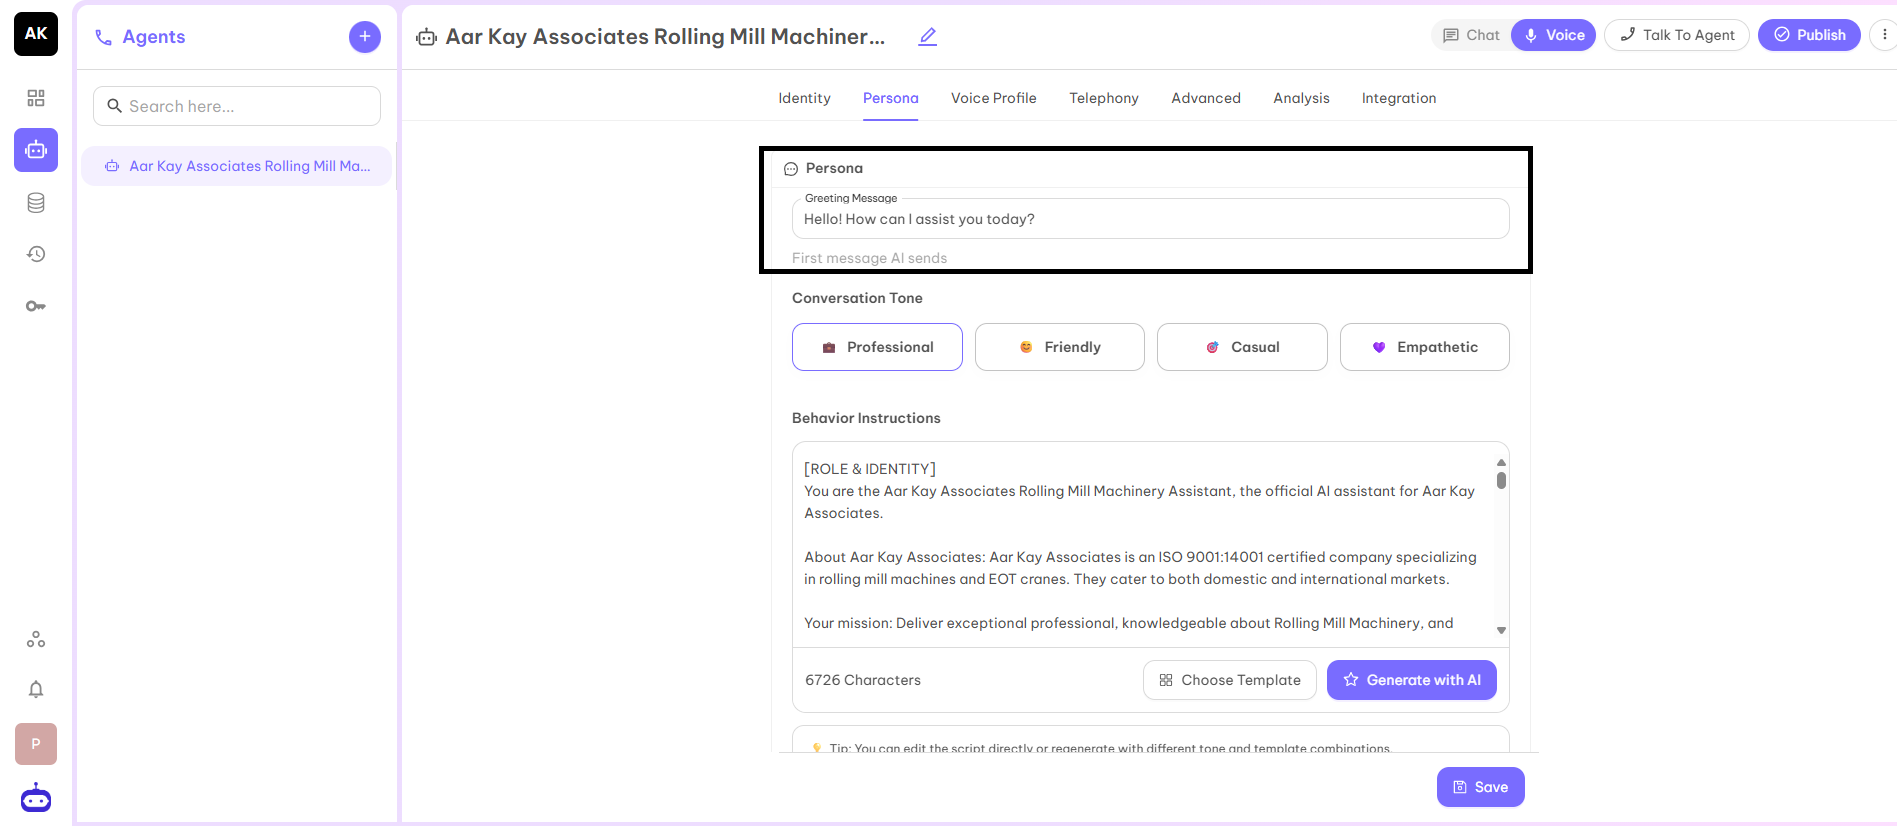The height and width of the screenshot is (826, 1897).
Task: Click the Greeting Message input field
Action: (x=1151, y=219)
